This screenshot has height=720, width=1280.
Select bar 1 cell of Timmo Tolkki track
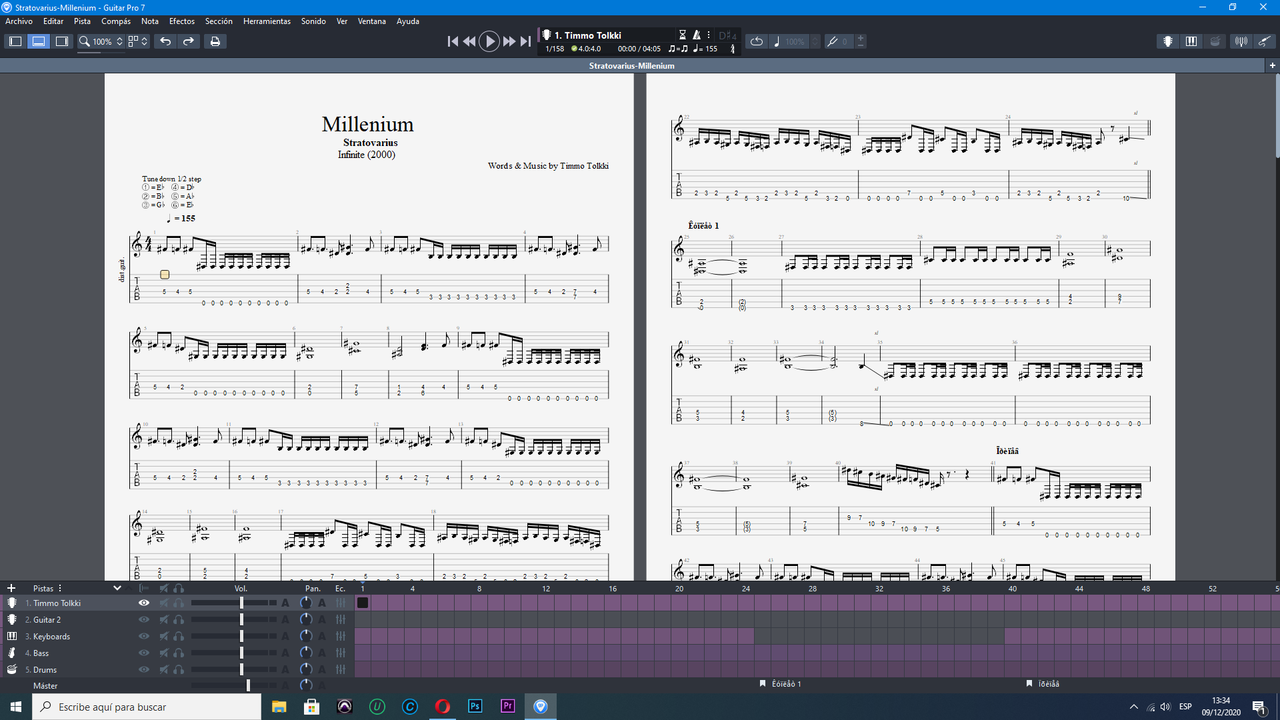[363, 603]
